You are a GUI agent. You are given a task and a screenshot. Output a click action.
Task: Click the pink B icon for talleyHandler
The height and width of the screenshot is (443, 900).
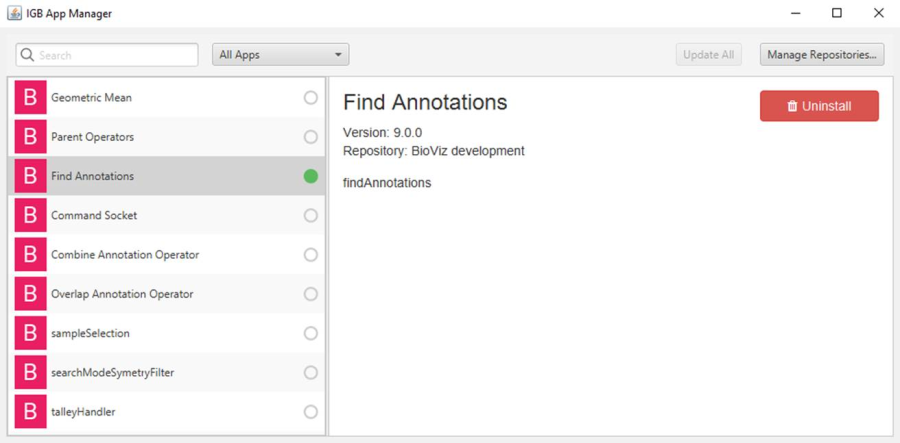(x=30, y=411)
